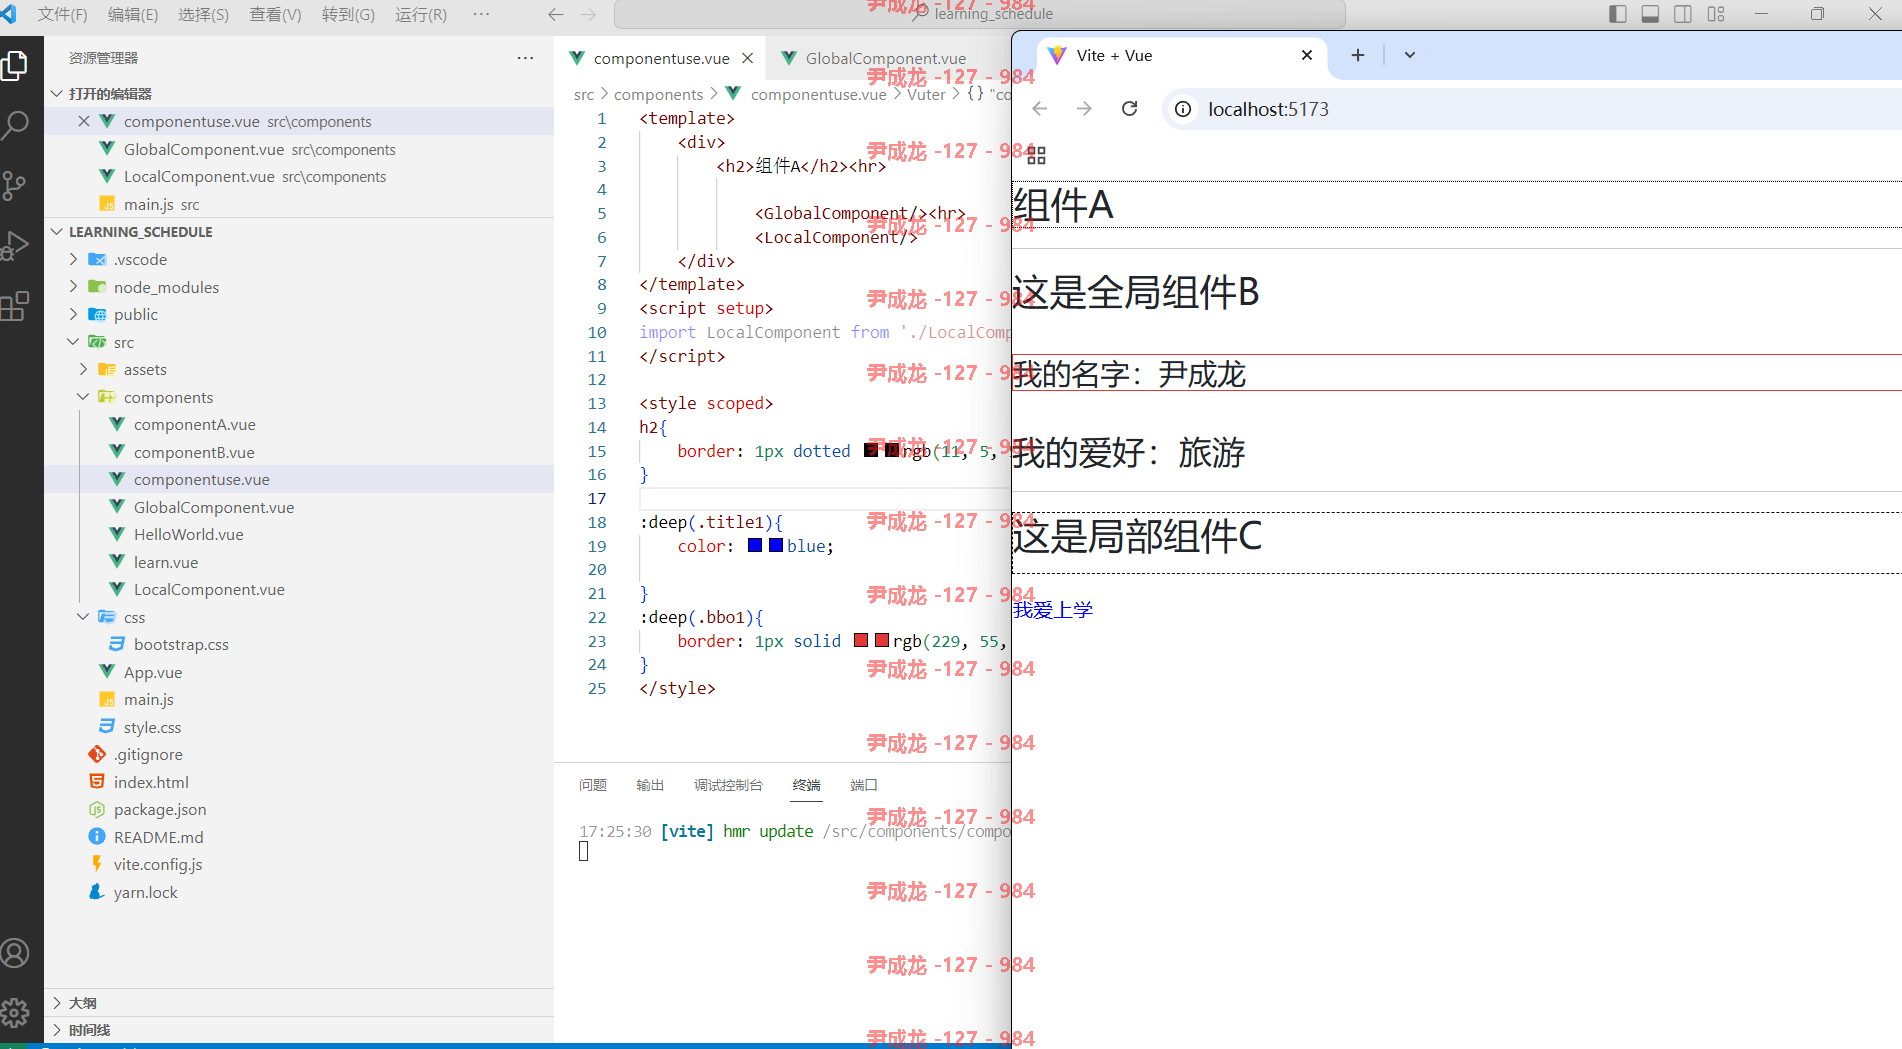Close the Vite + Vue browser tab
Image resolution: width=1902 pixels, height=1049 pixels.
(1307, 55)
